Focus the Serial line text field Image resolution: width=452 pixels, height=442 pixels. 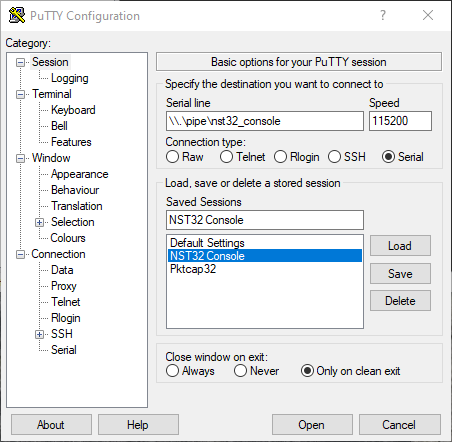[265, 121]
